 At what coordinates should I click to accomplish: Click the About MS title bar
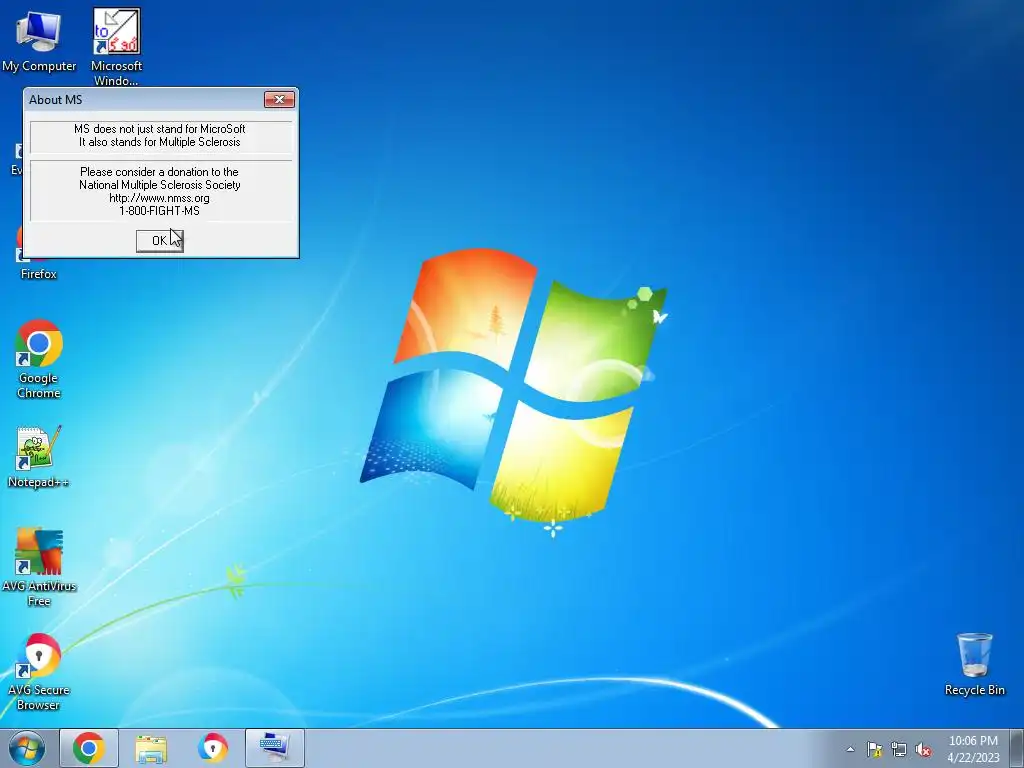[x=144, y=99]
